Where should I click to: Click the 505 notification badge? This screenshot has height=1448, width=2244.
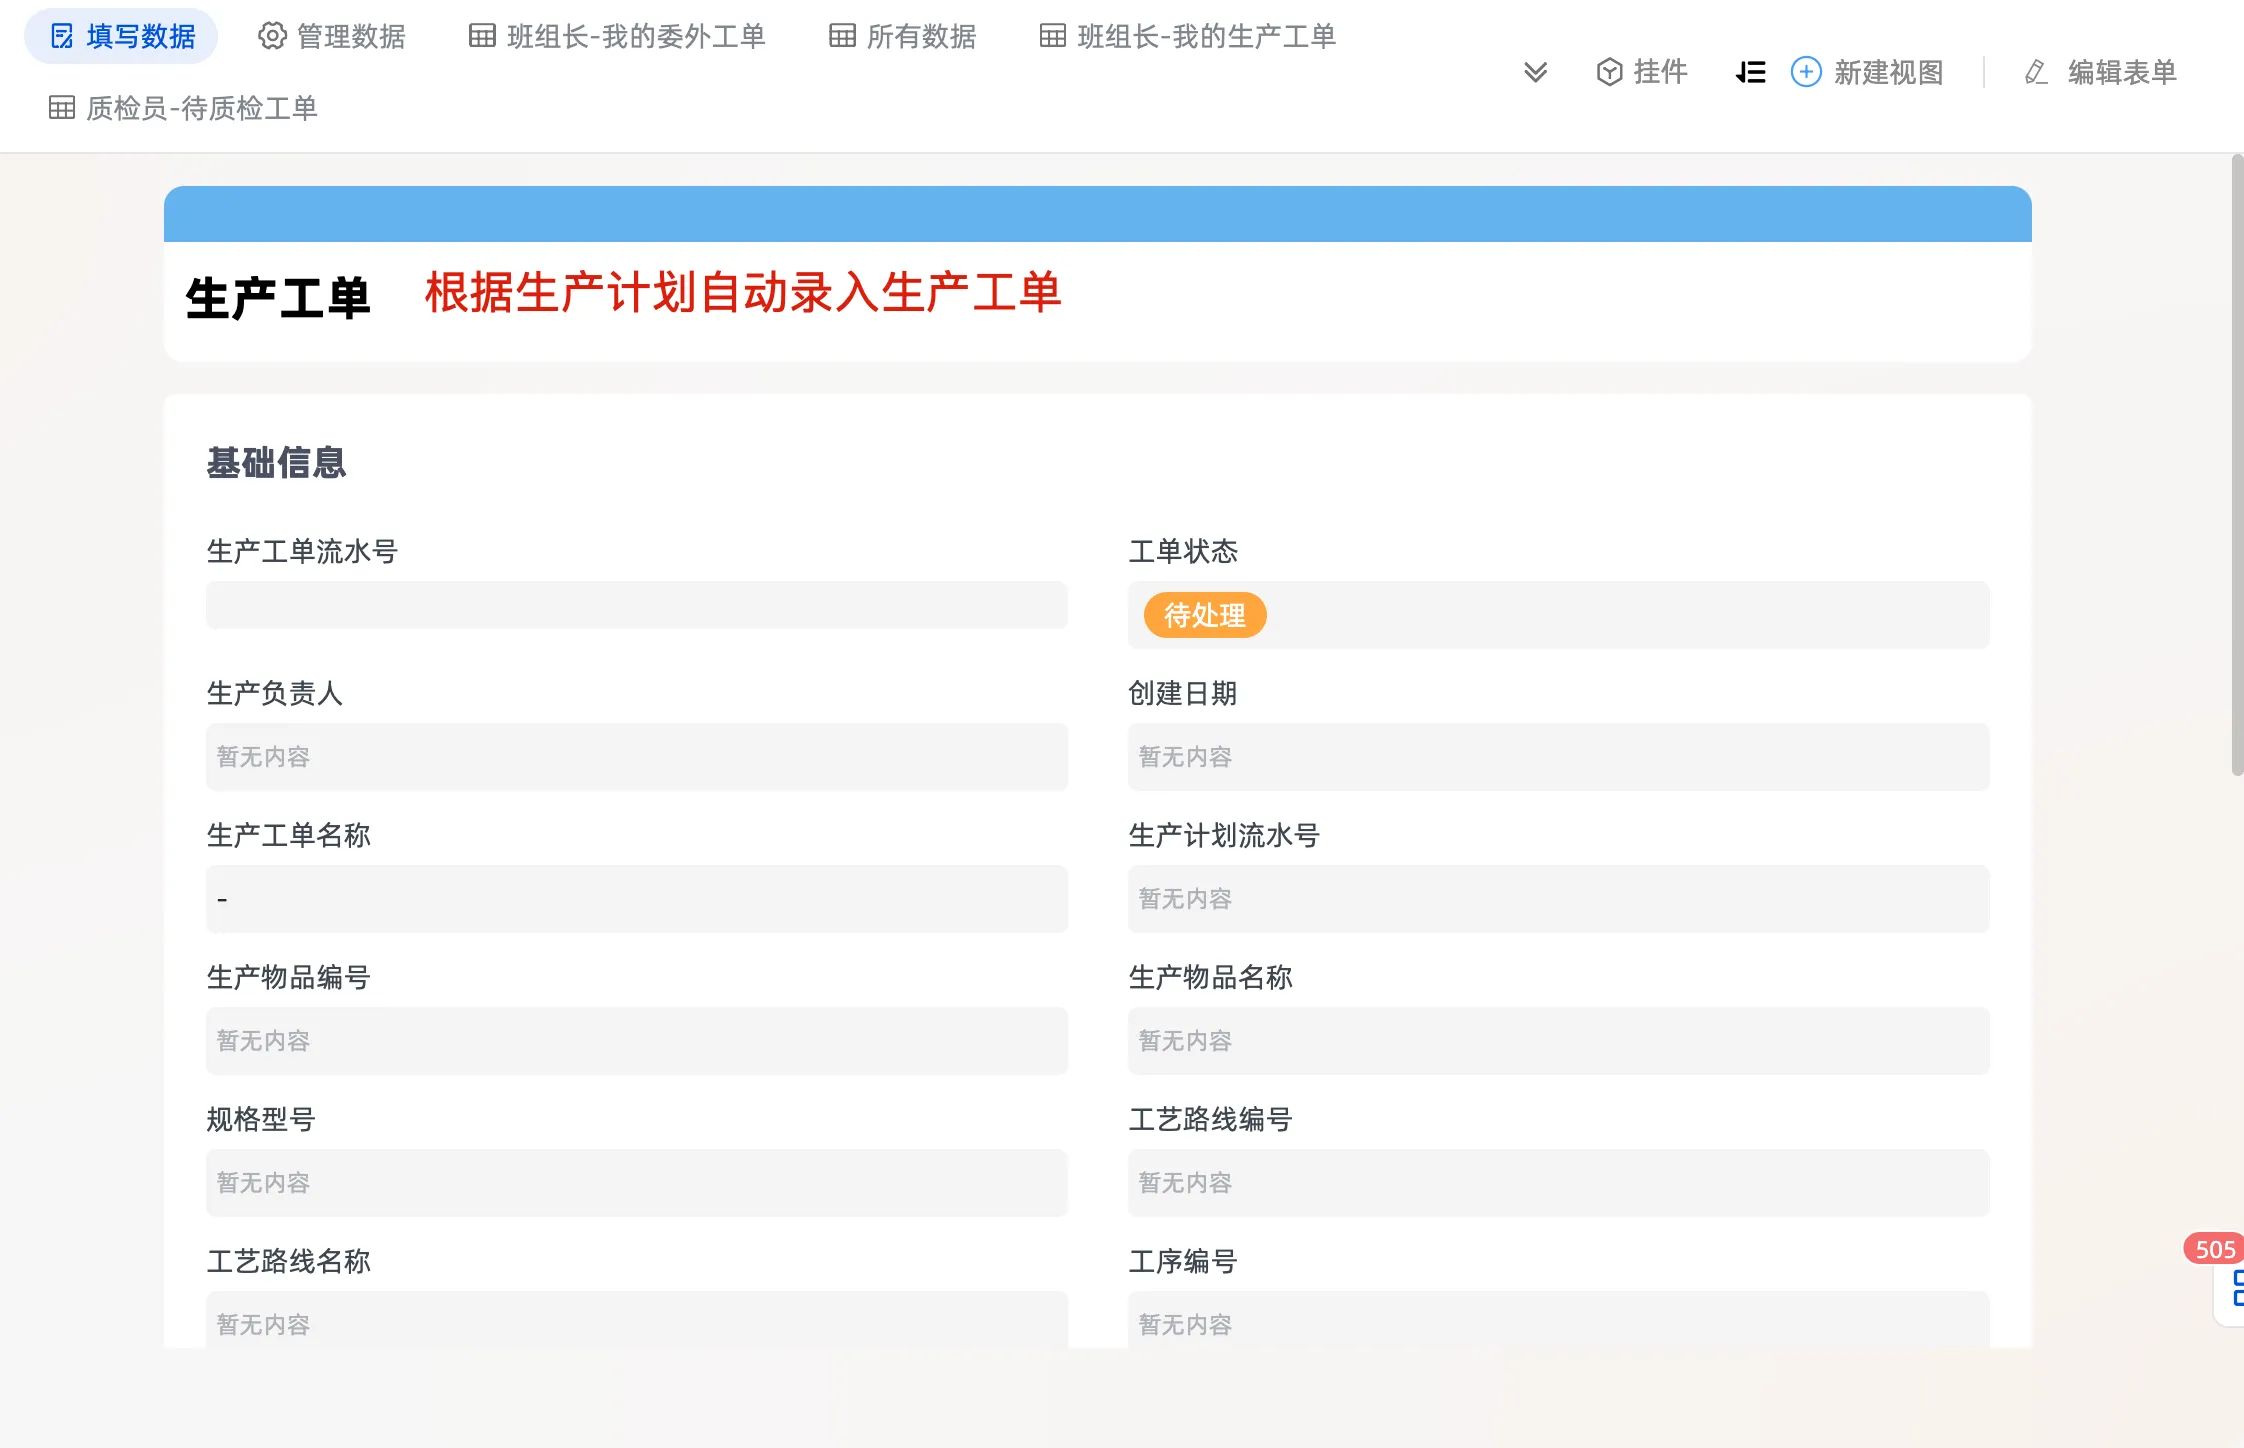2213,1249
